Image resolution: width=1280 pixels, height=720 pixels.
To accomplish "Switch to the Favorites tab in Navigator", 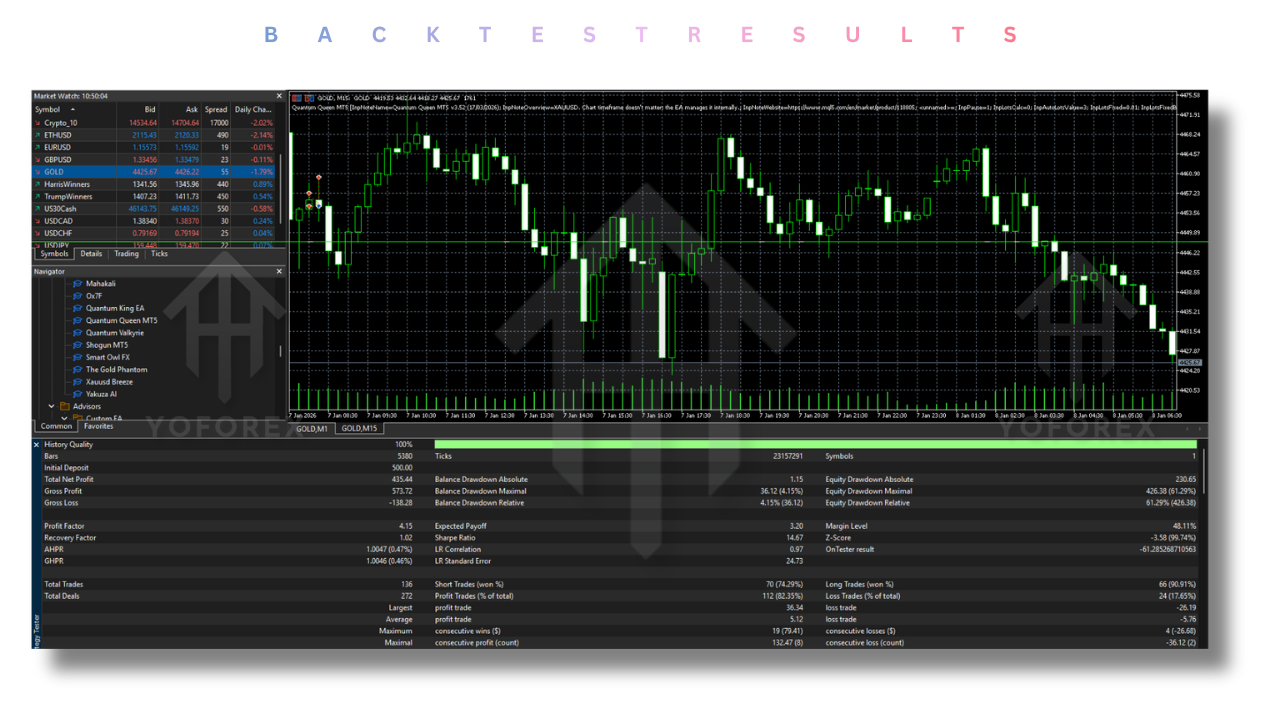I will [98, 426].
